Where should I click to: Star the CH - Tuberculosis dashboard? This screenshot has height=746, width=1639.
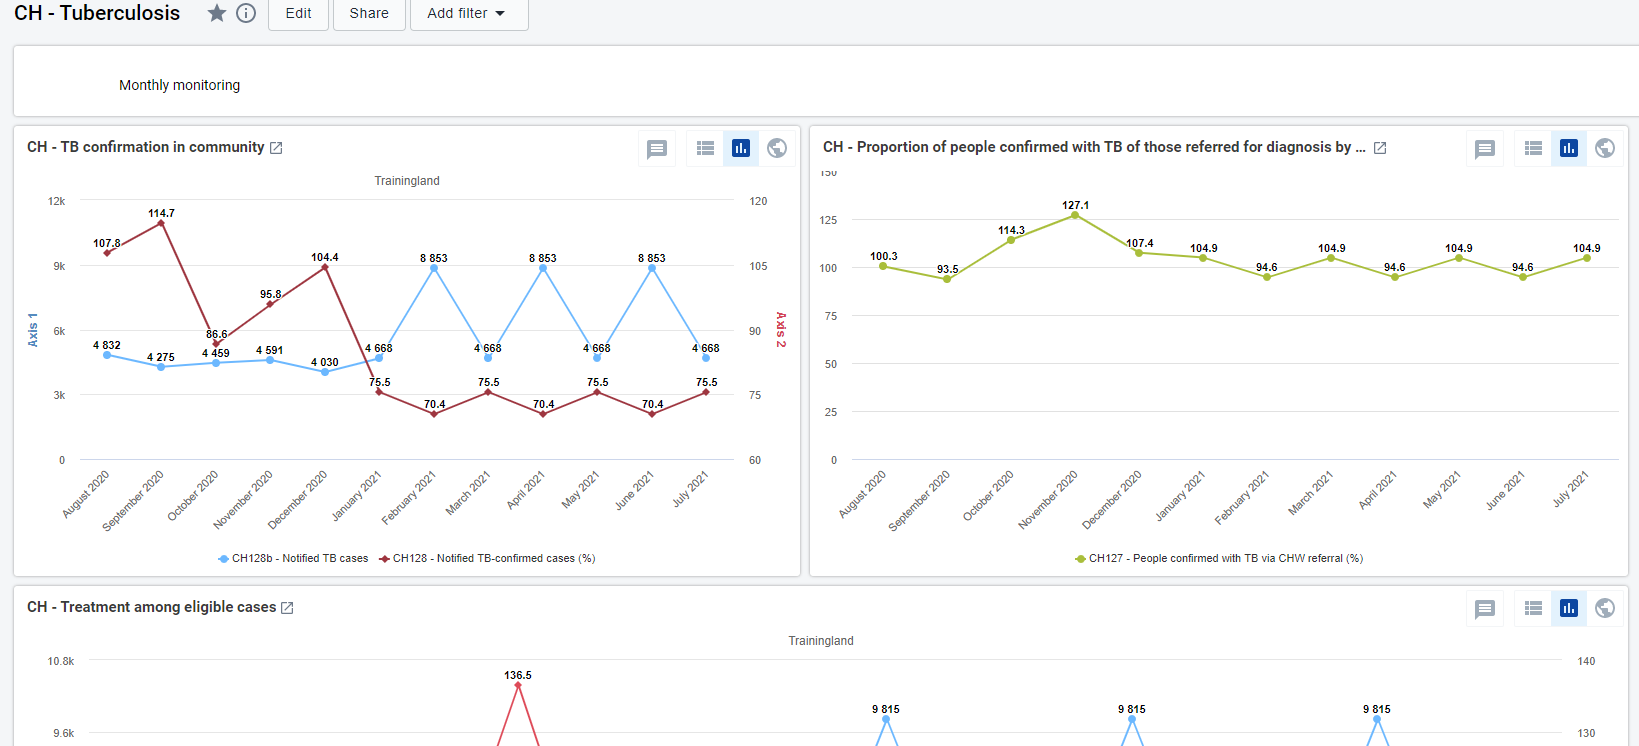pyautogui.click(x=216, y=13)
